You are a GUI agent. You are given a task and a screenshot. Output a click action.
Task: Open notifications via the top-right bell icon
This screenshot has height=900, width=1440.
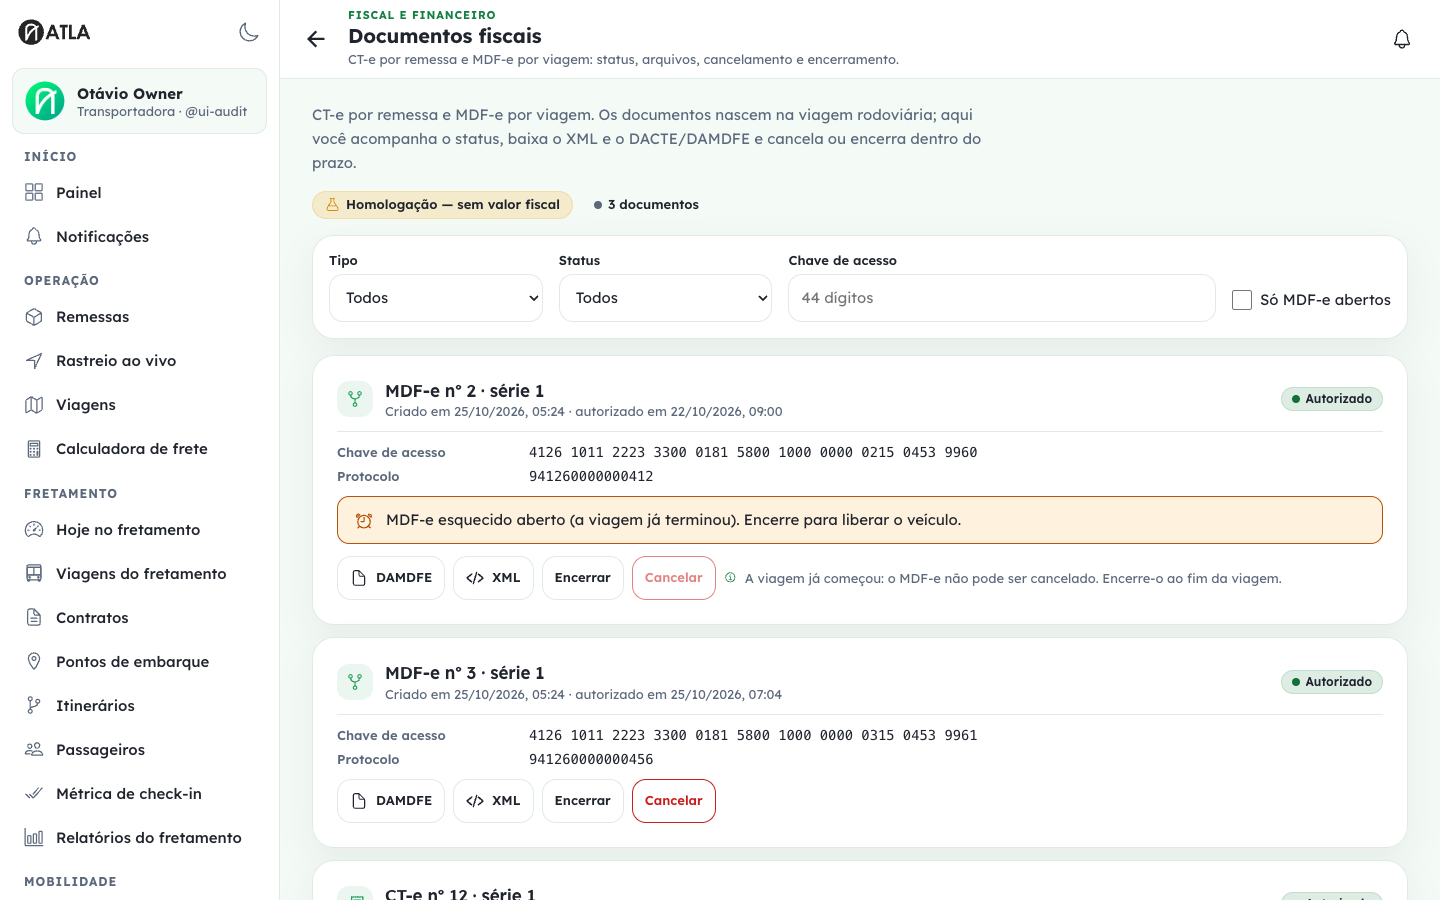(1402, 39)
